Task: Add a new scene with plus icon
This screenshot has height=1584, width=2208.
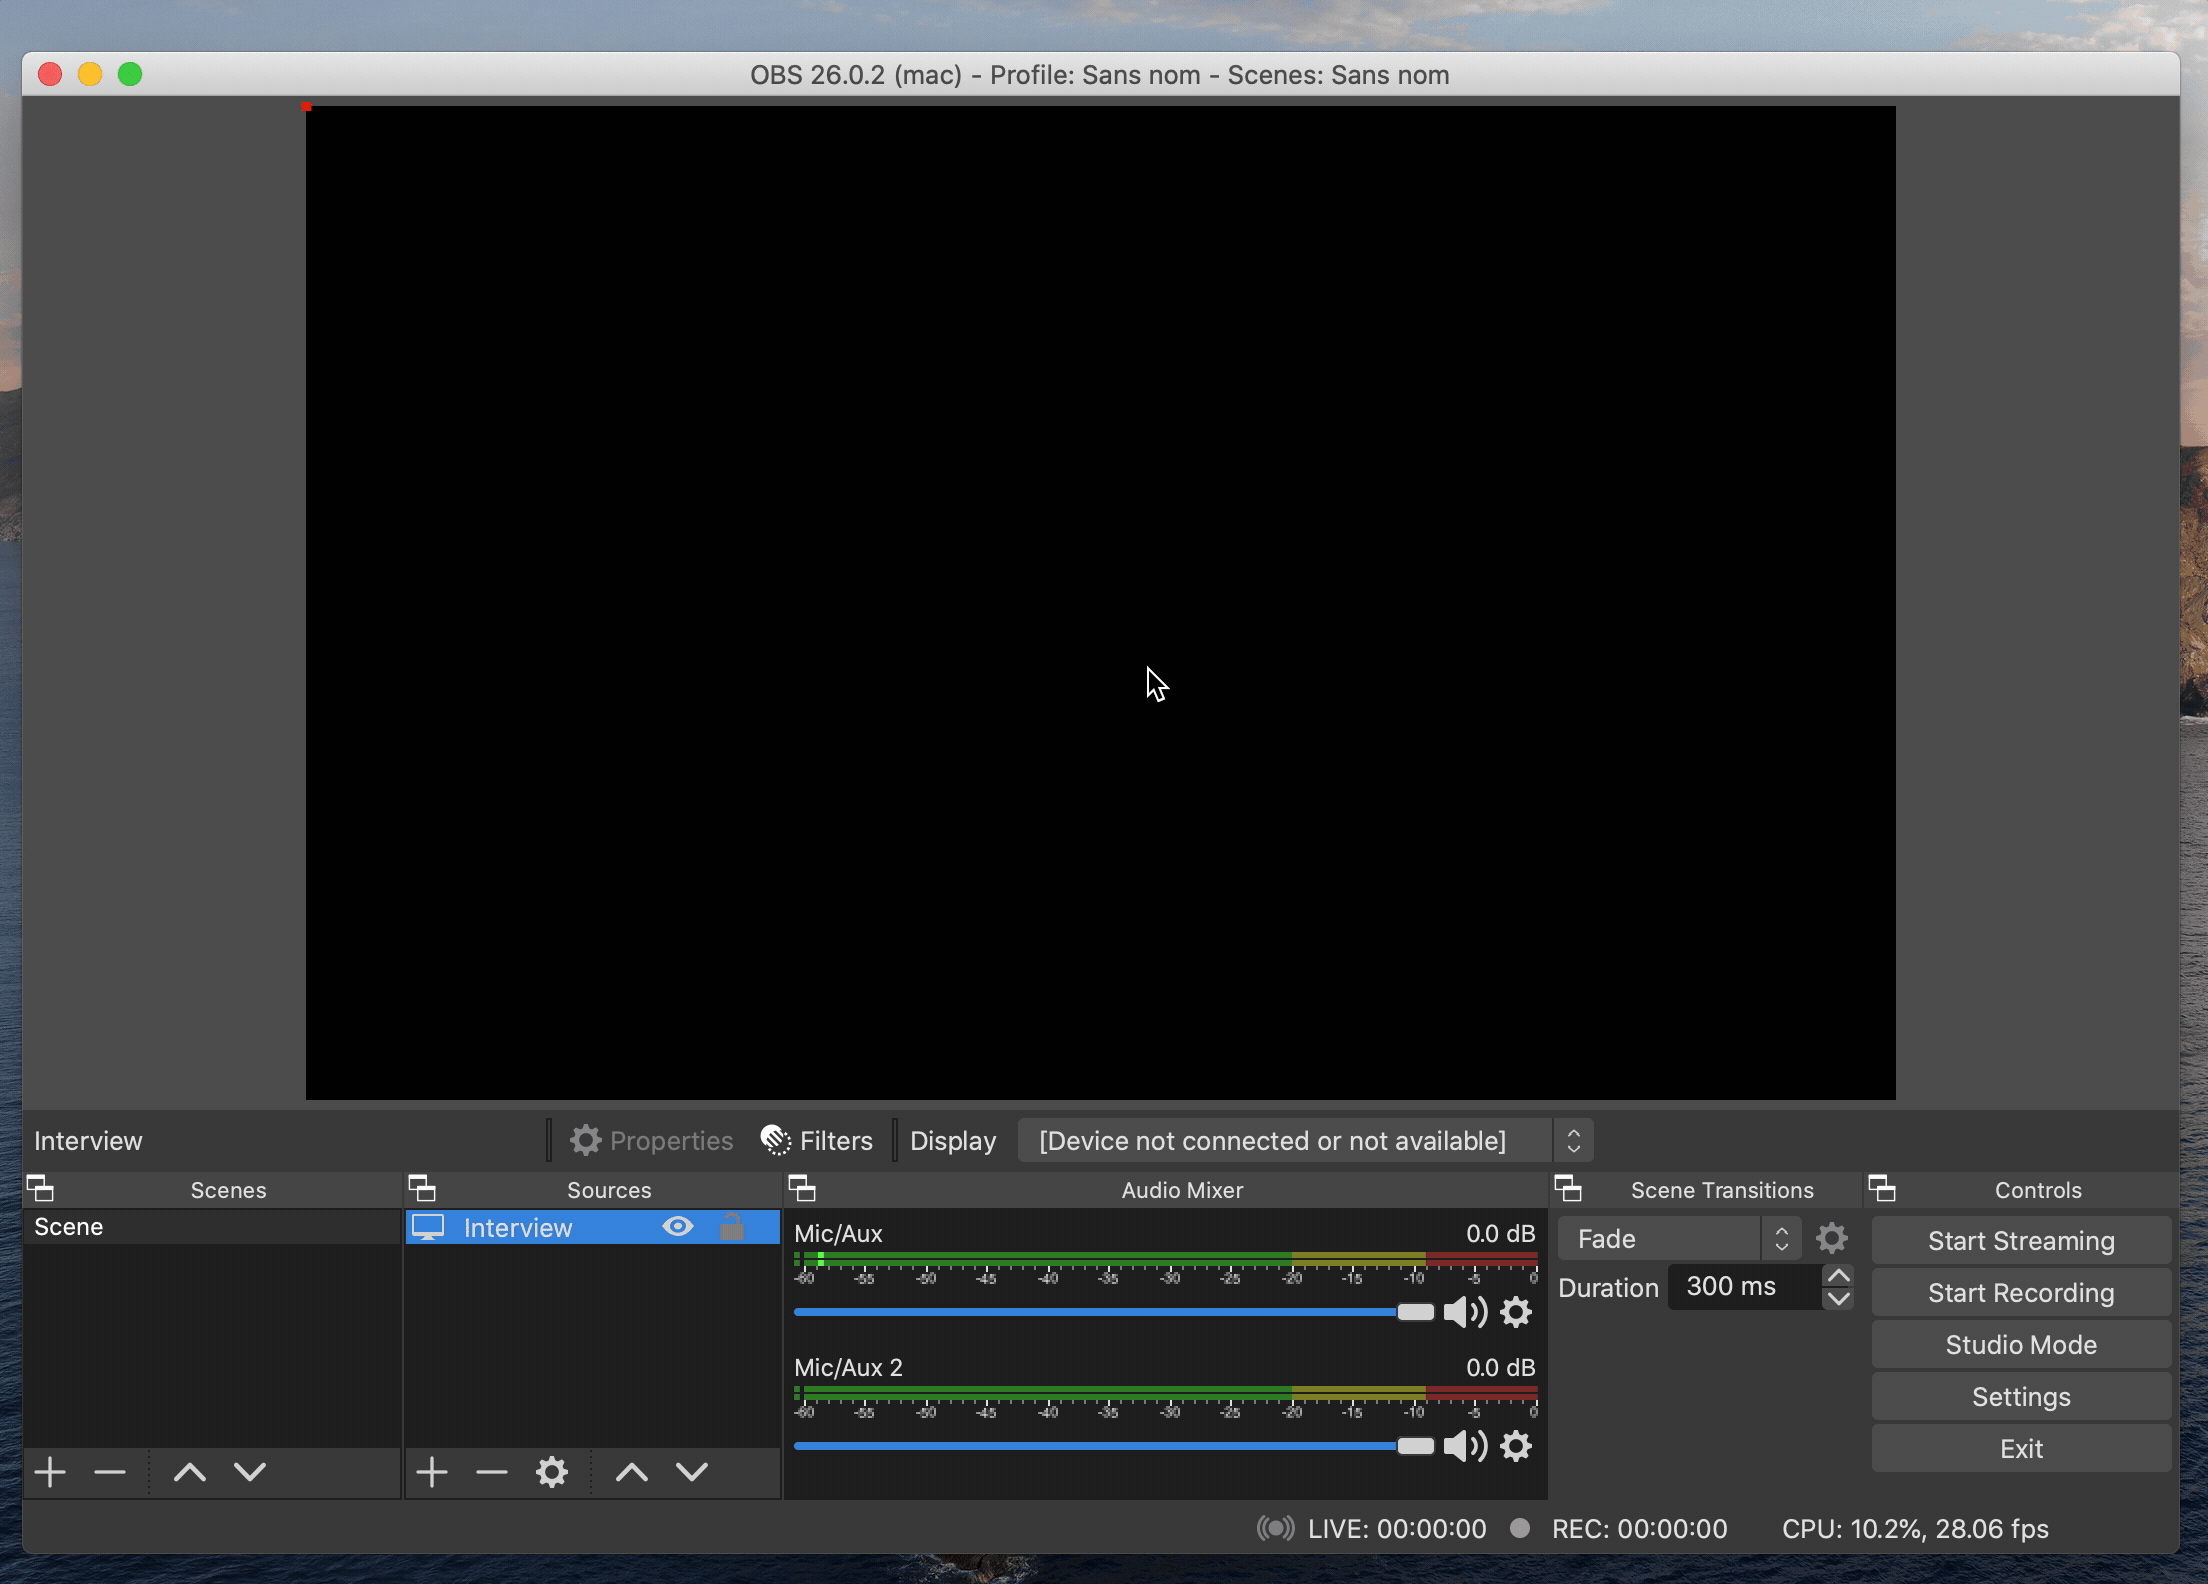Action: click(x=50, y=1472)
